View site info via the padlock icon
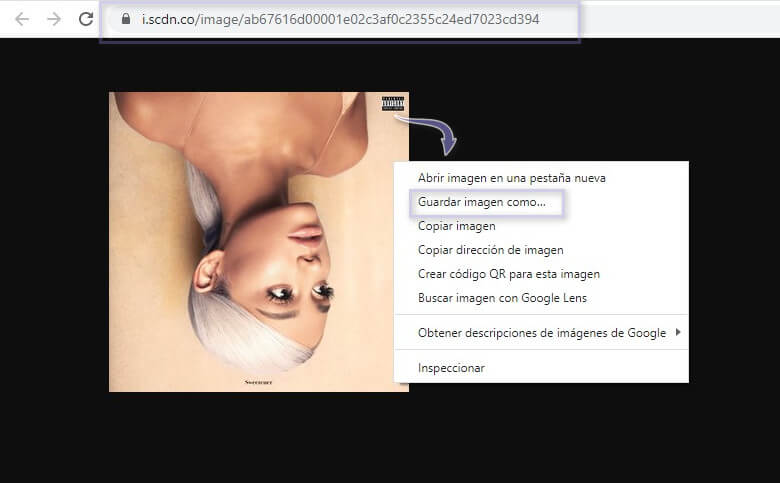 pyautogui.click(x=126, y=19)
